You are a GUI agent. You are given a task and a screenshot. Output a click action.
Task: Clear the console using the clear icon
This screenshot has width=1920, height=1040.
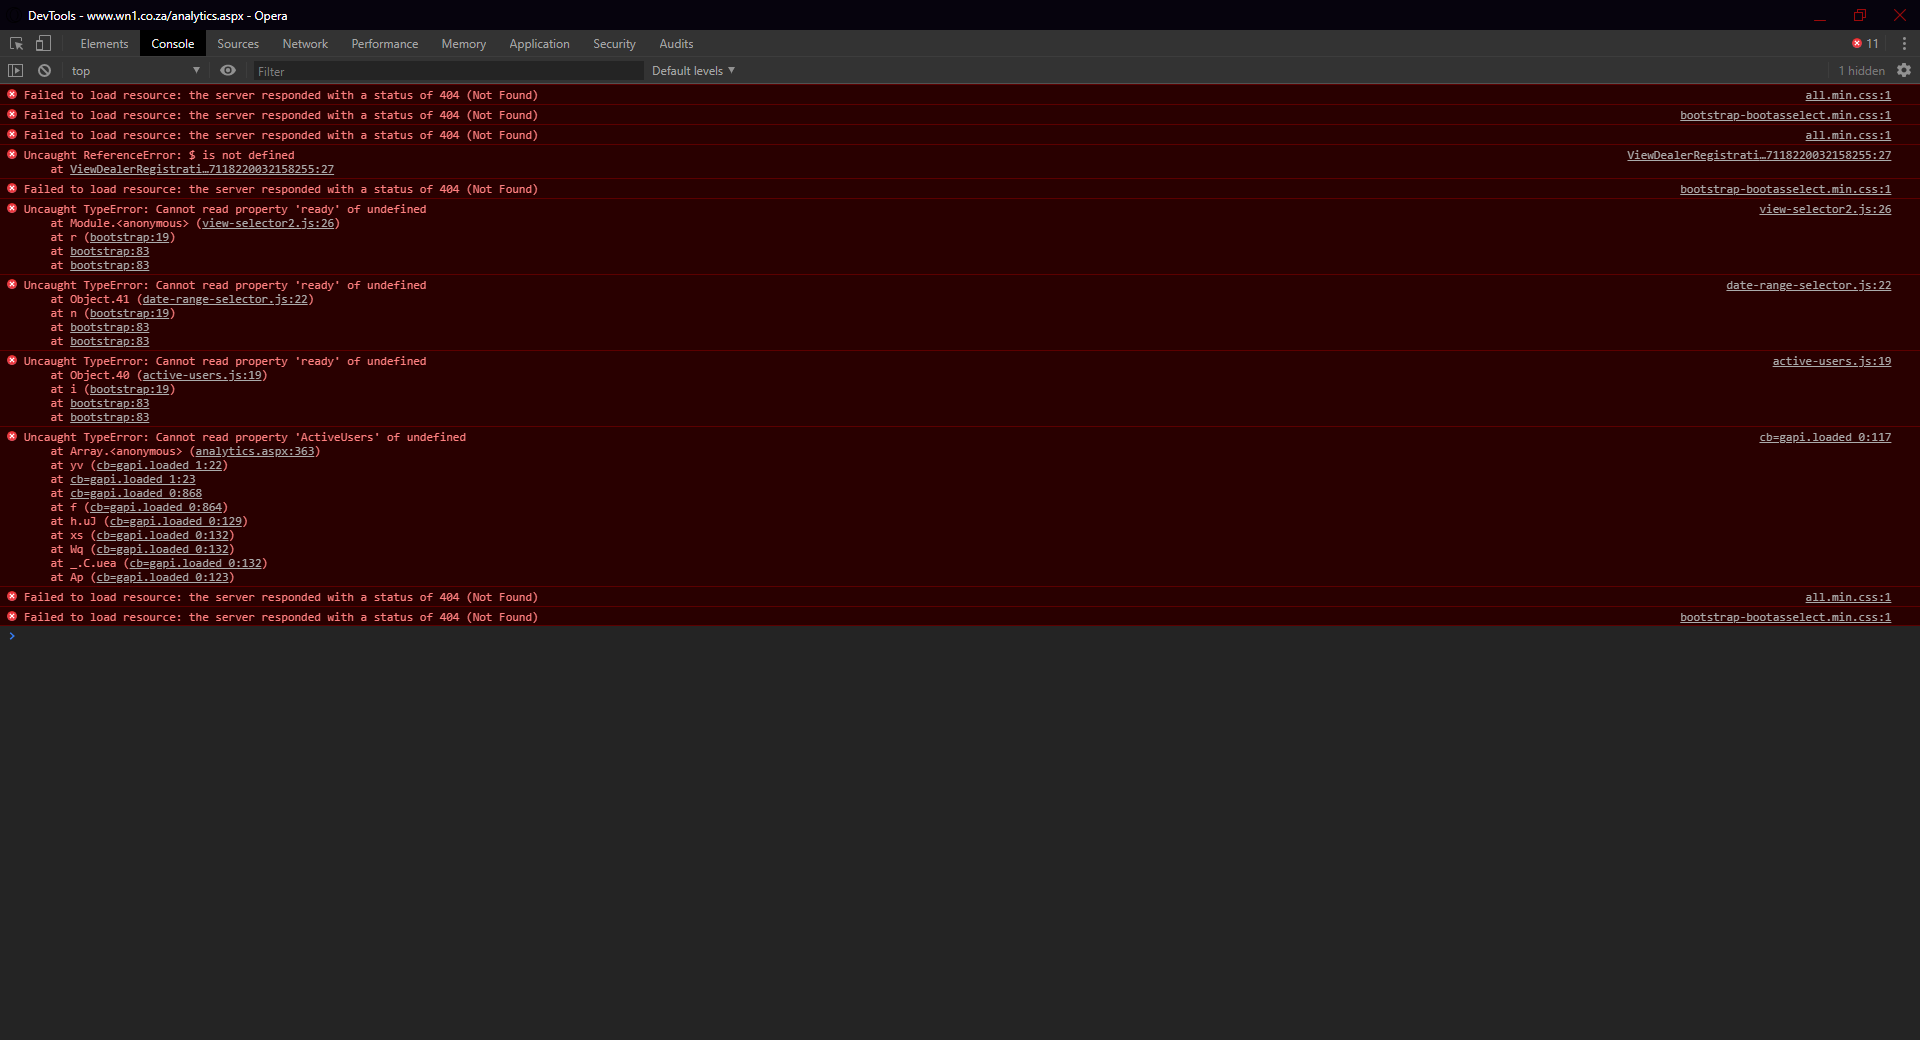(44, 70)
